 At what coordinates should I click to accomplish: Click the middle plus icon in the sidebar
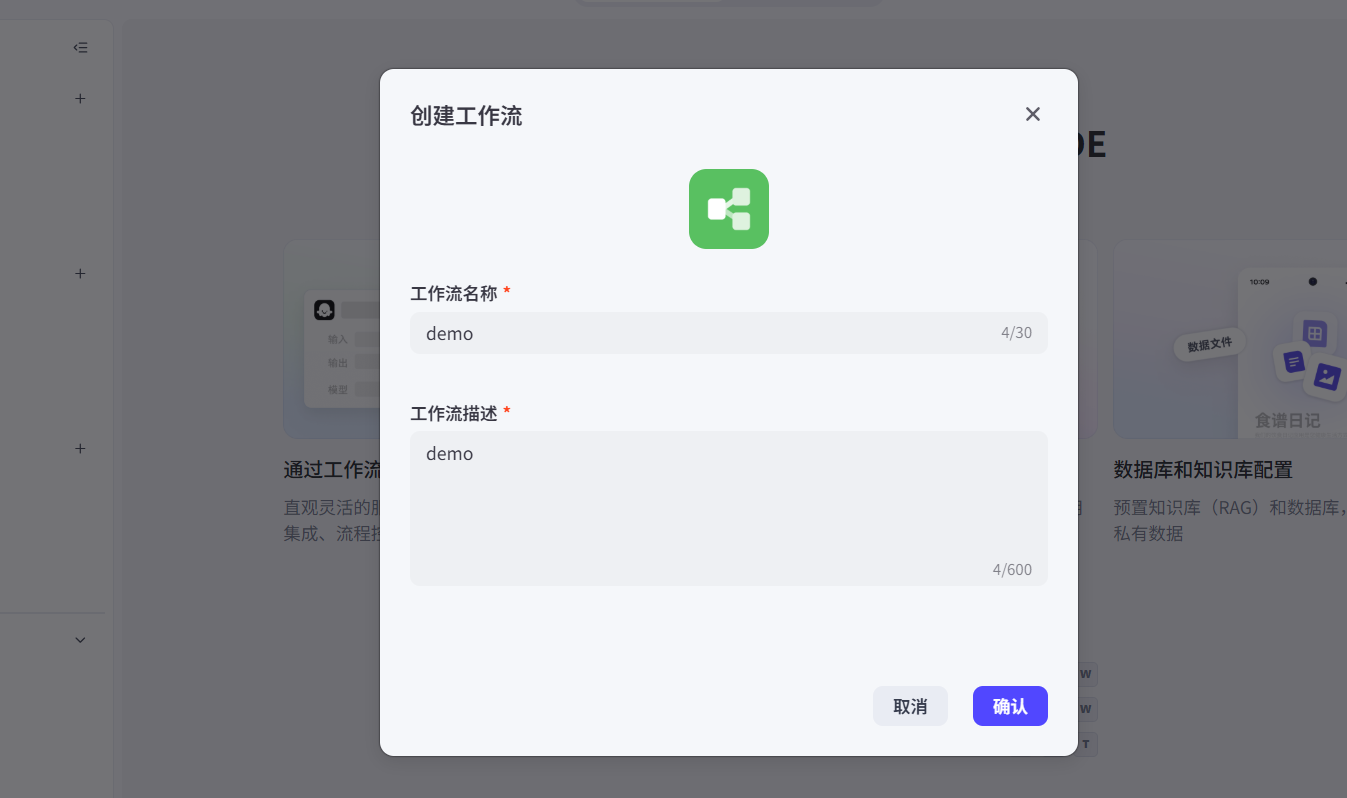[x=80, y=273]
